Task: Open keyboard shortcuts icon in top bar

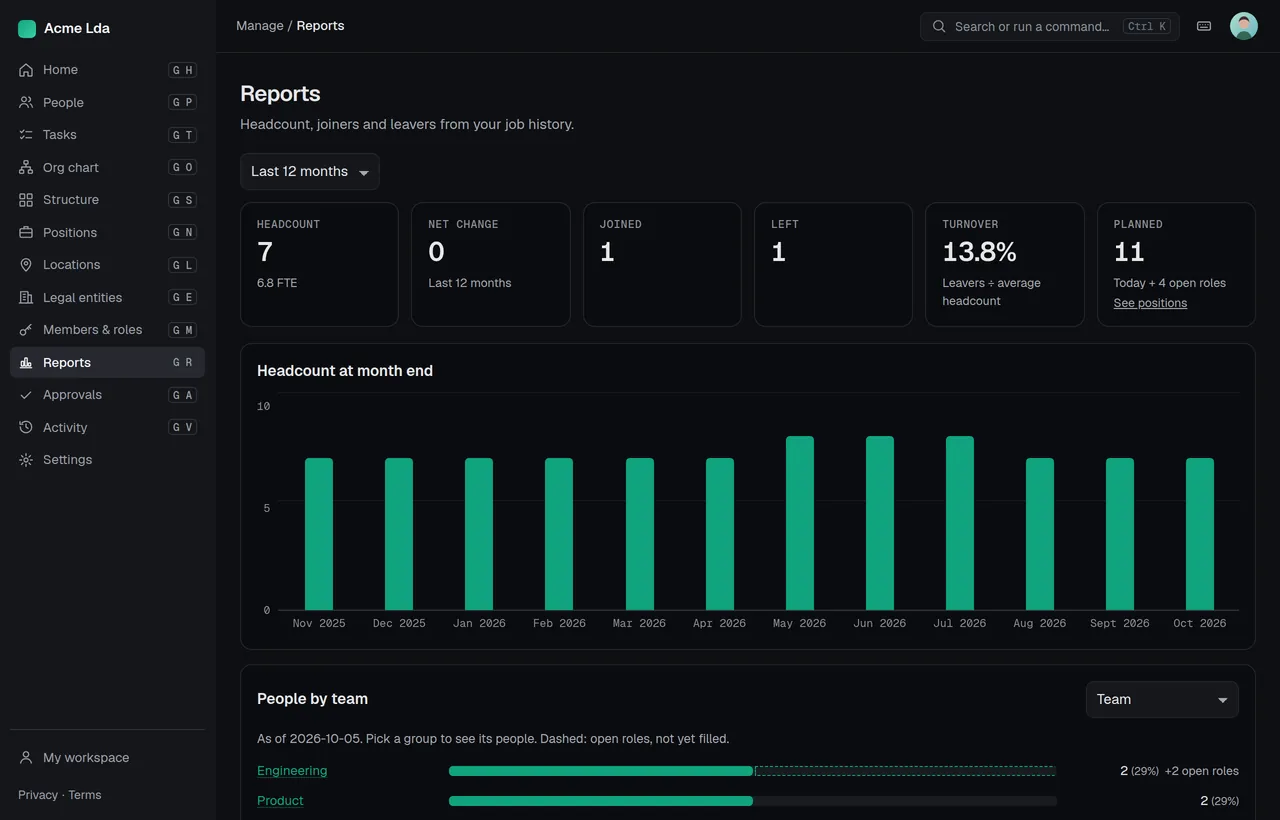Action: [x=1204, y=26]
